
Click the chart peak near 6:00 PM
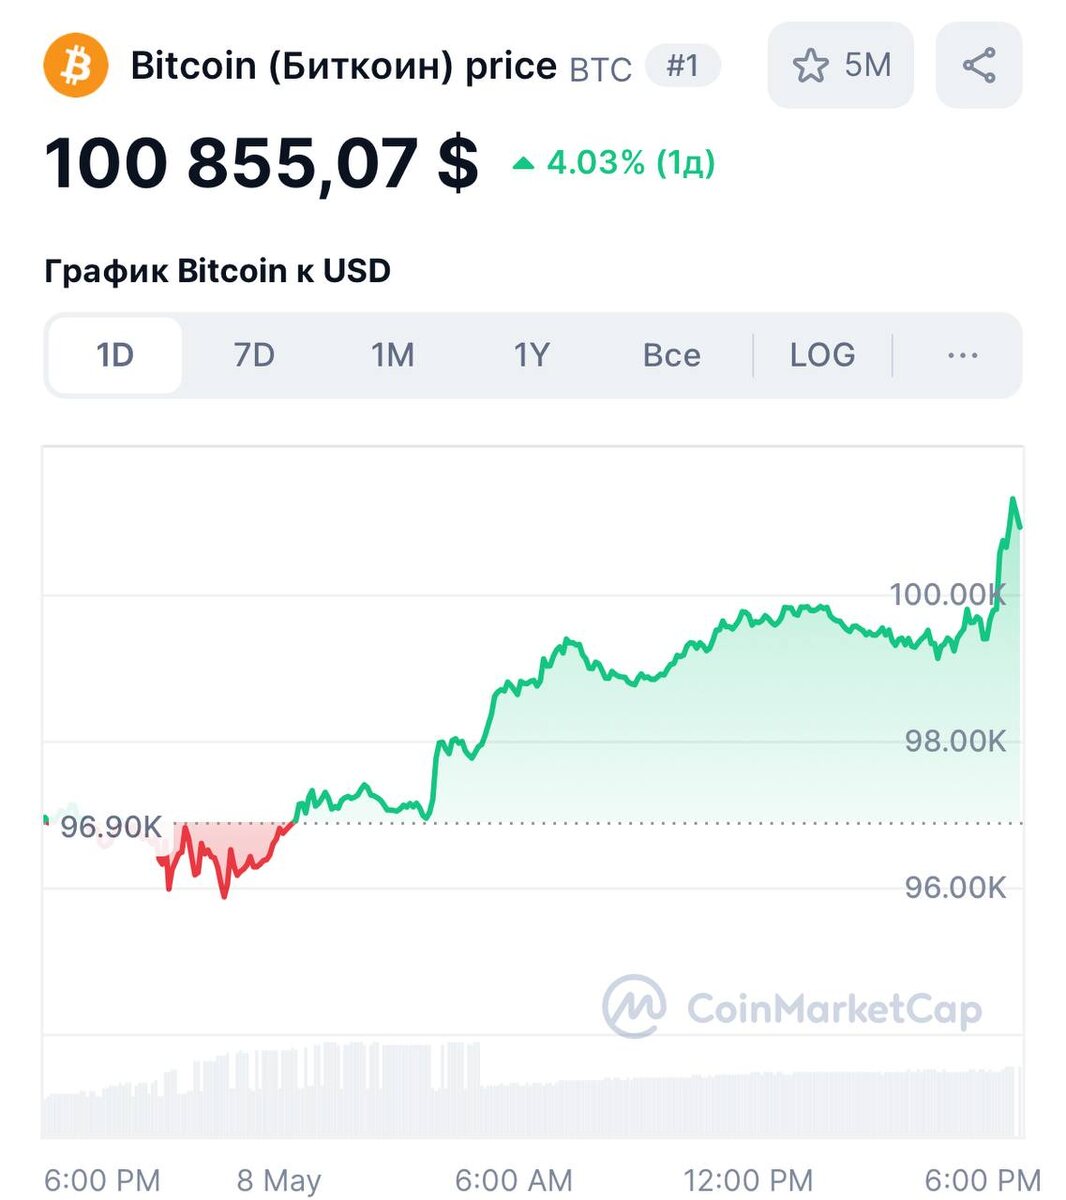pyautogui.click(x=1013, y=500)
